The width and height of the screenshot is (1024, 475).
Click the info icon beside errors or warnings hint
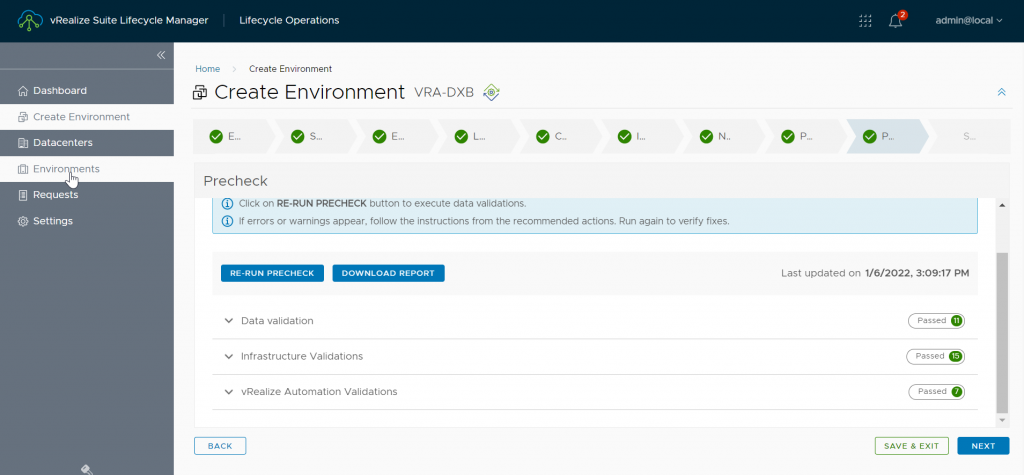(227, 221)
